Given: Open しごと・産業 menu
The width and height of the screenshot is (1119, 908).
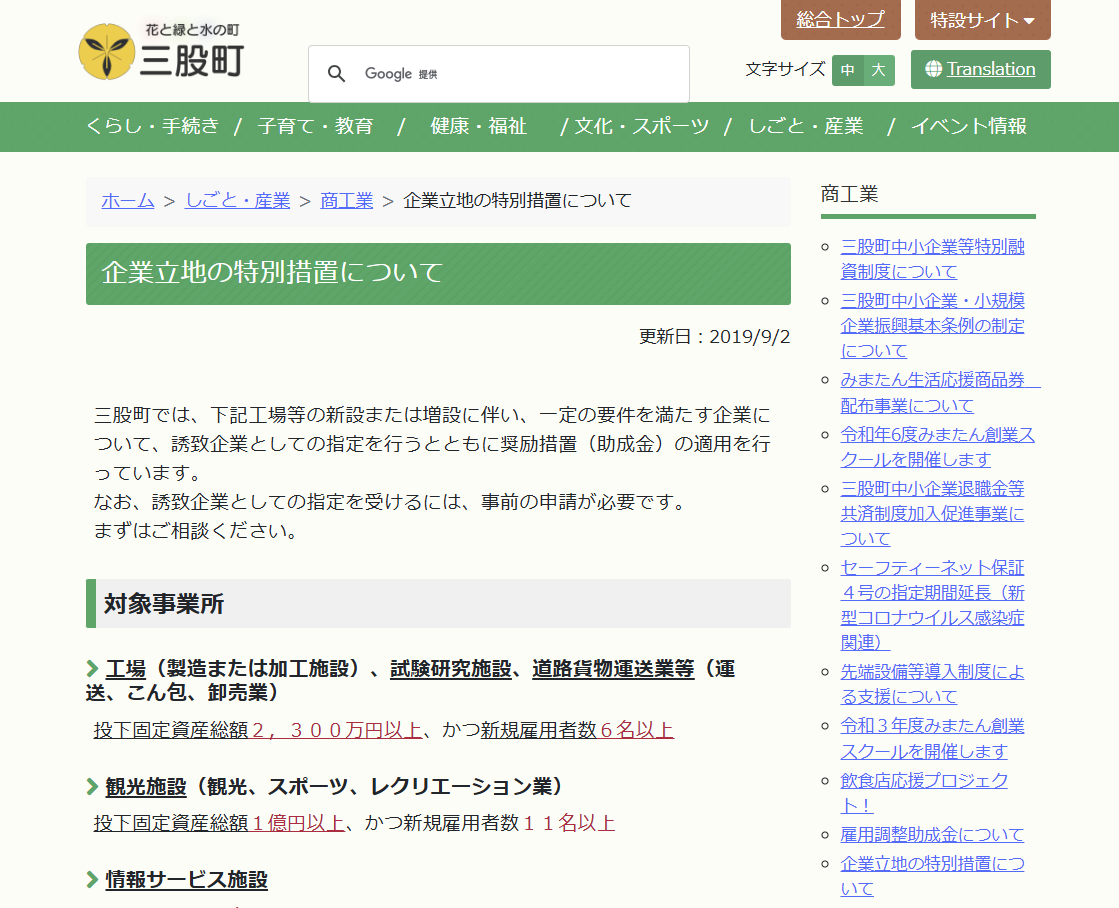Looking at the screenshot, I should 806,126.
